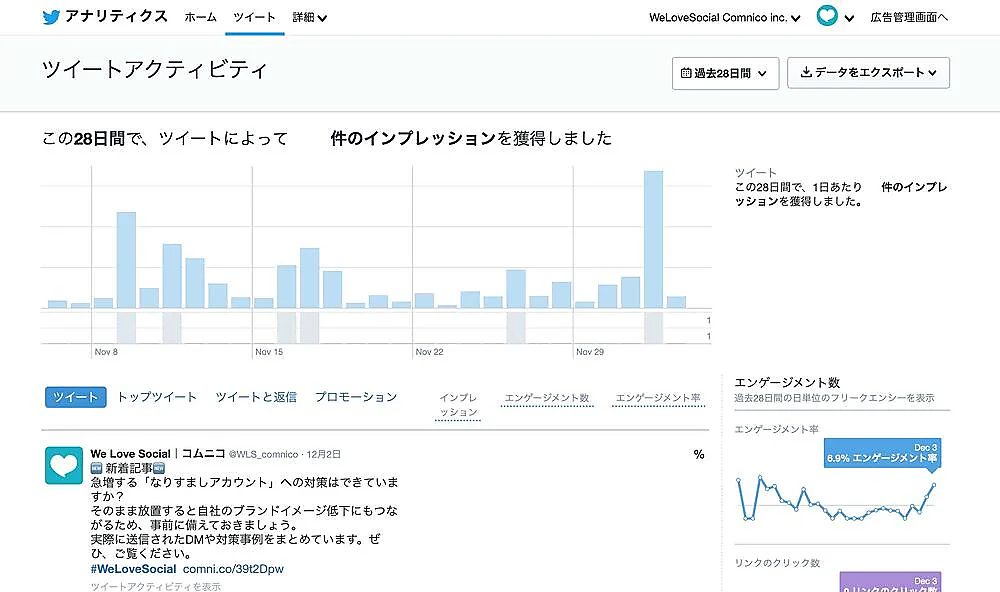Image resolution: width=1000 pixels, height=592 pixels.
Task: Click the Nov 22 axis label
Action: tap(429, 352)
